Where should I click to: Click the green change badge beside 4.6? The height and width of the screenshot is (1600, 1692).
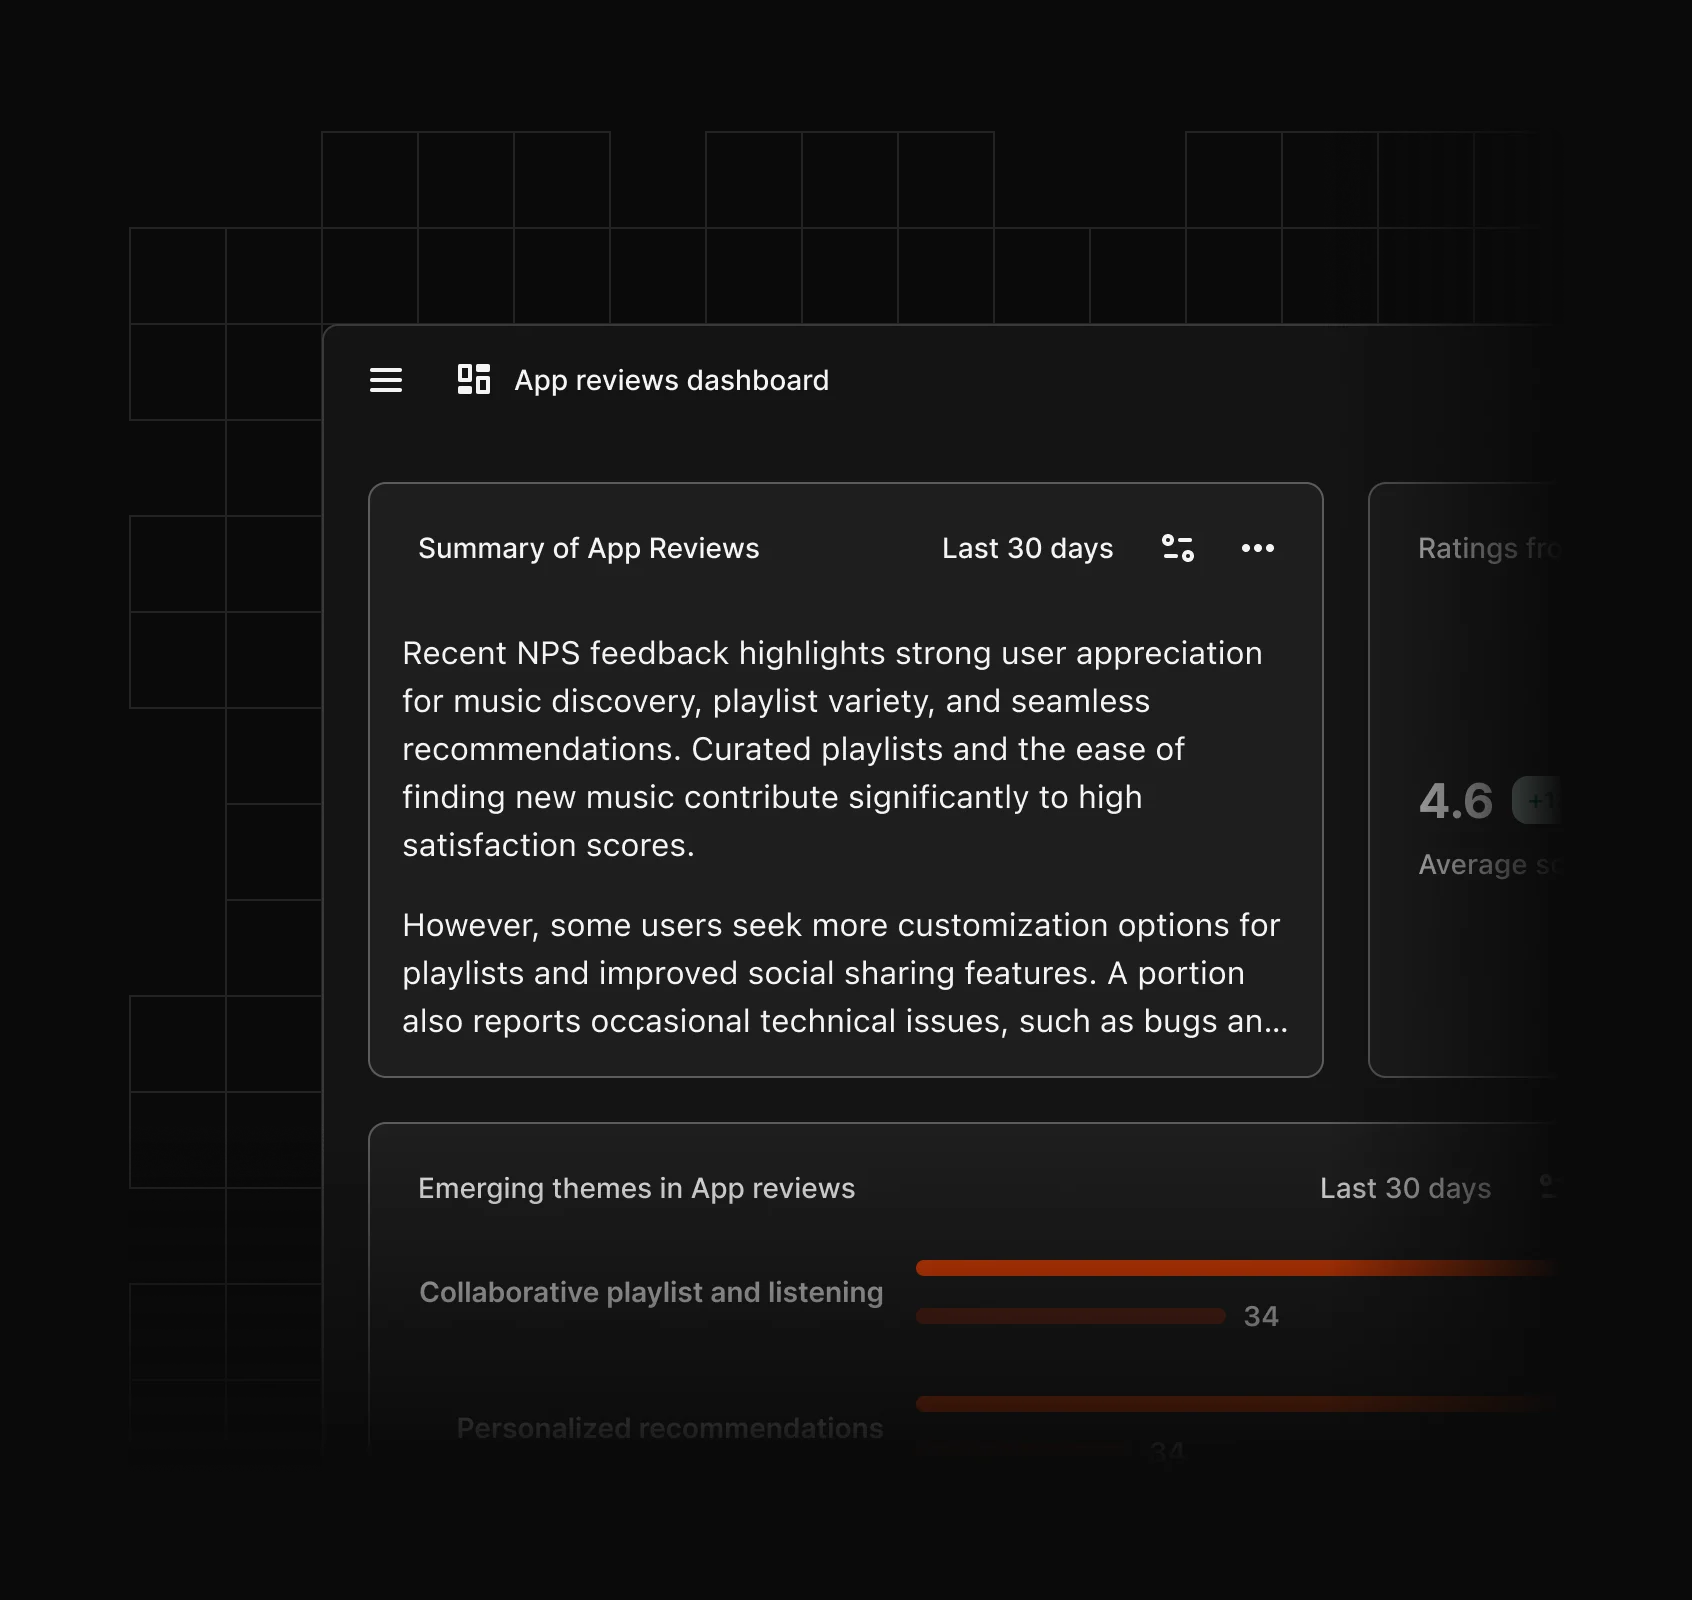[x=1538, y=801]
